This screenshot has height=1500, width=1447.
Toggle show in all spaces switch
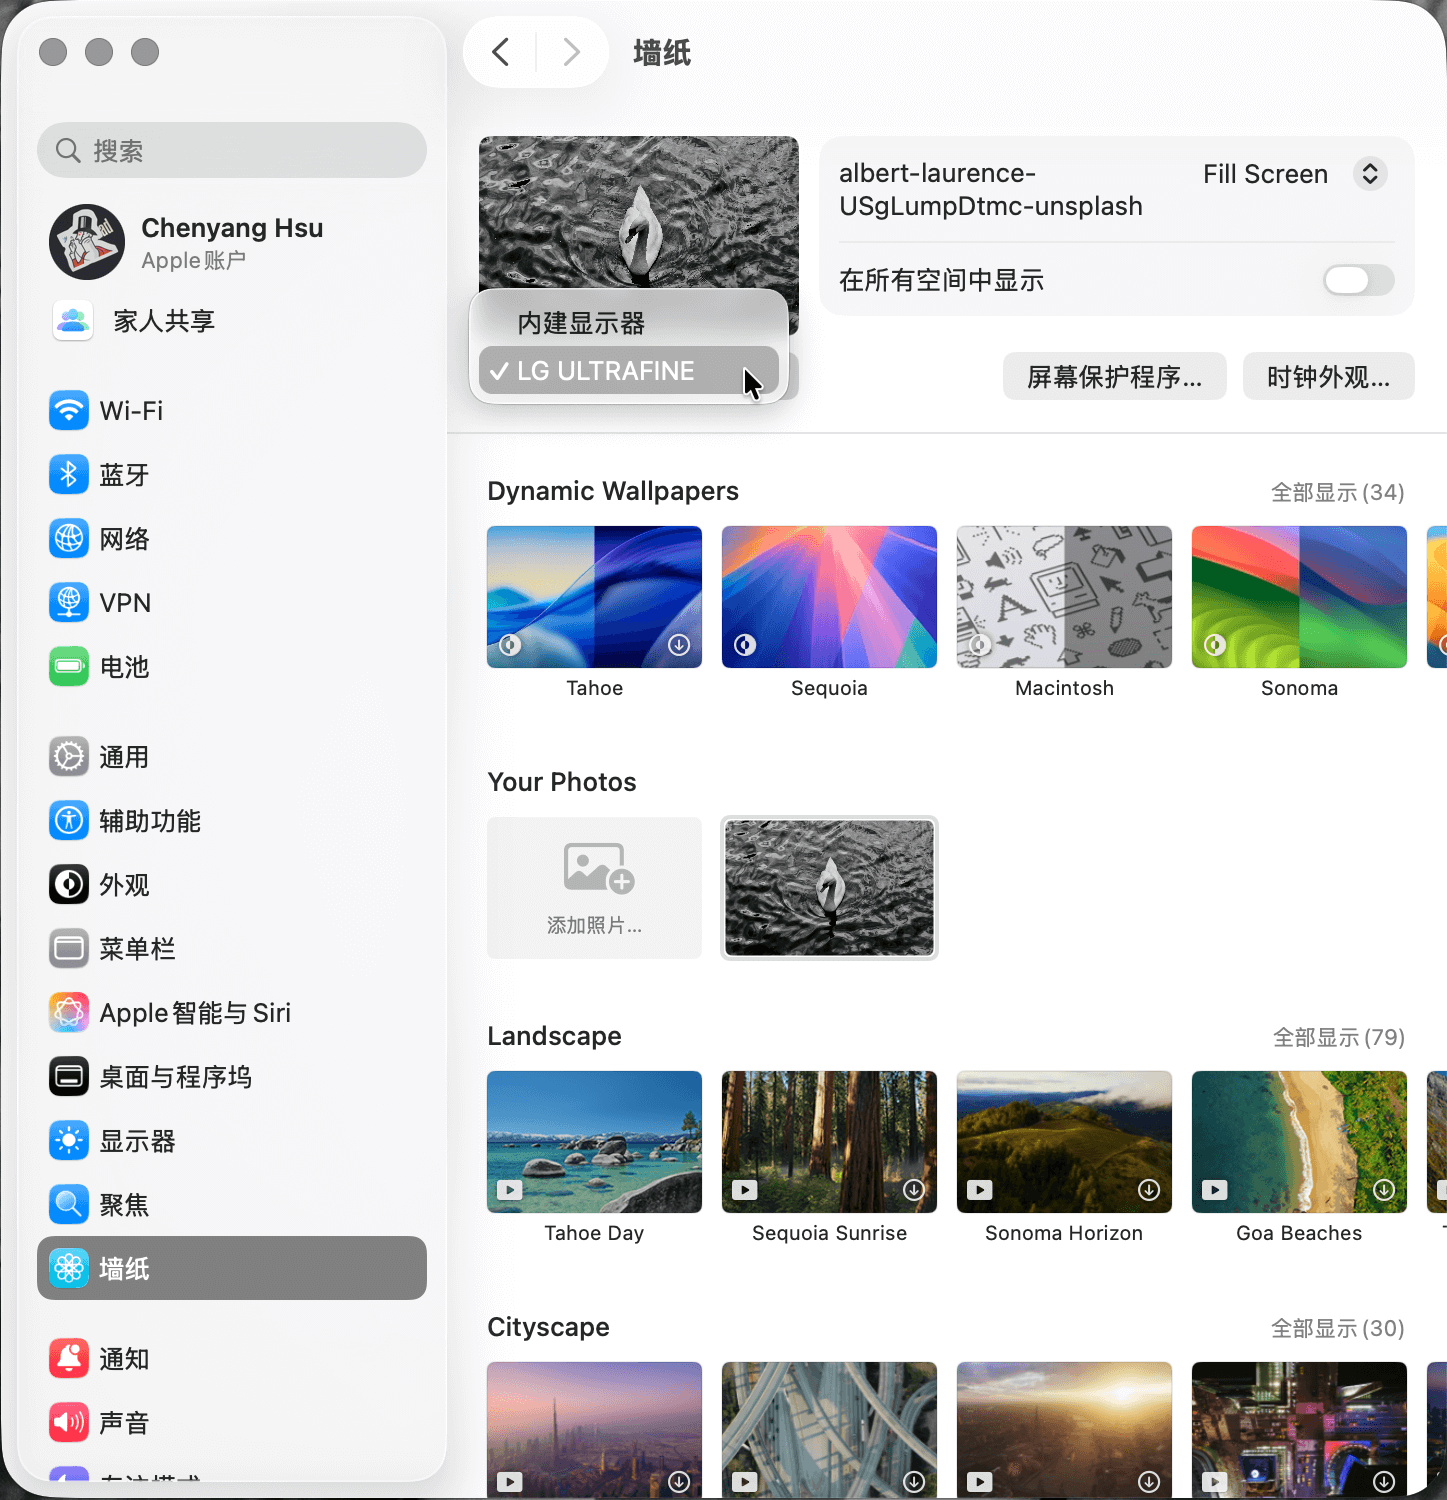click(x=1357, y=280)
